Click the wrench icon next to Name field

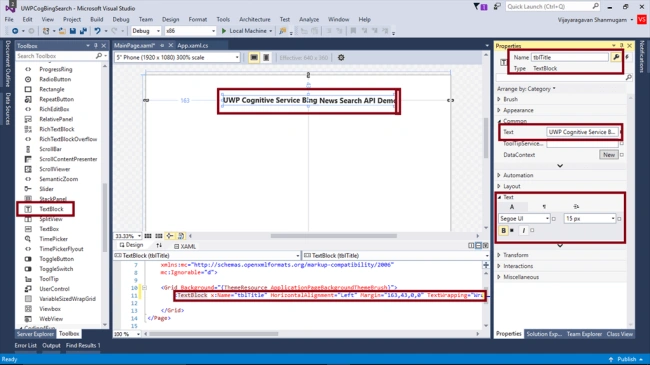[616, 57]
